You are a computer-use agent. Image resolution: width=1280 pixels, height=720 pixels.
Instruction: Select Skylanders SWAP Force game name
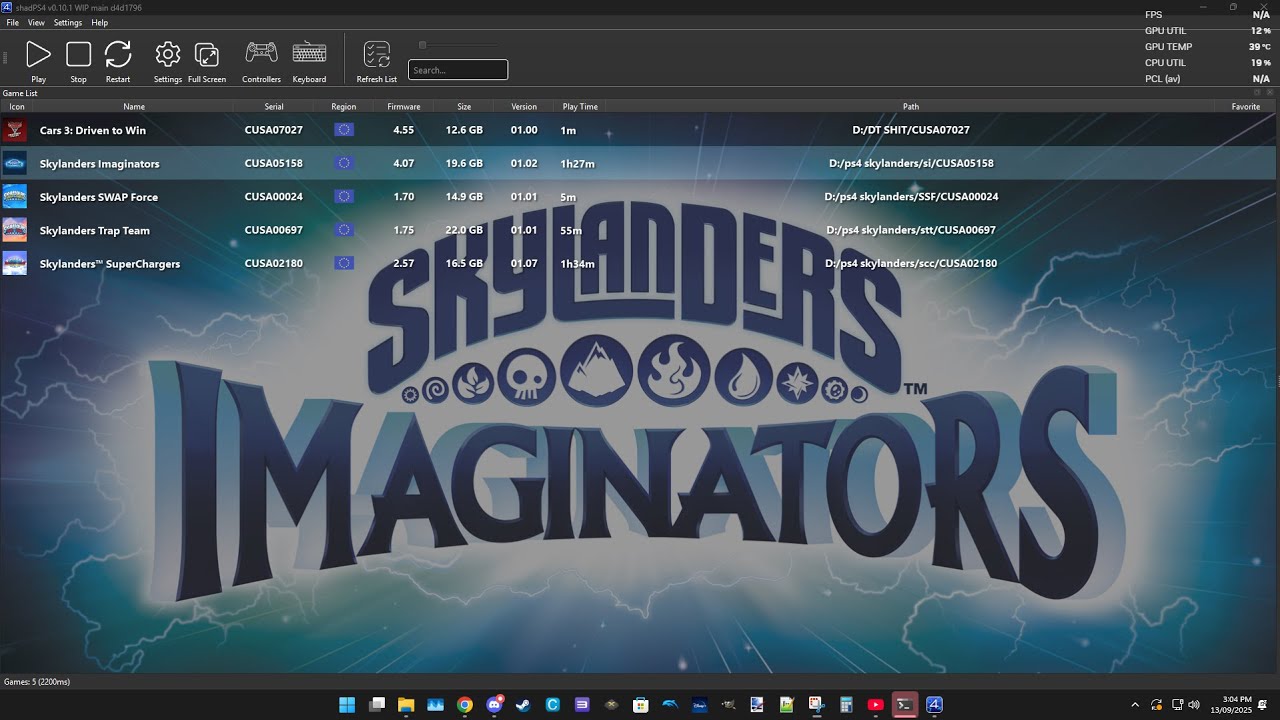point(99,197)
